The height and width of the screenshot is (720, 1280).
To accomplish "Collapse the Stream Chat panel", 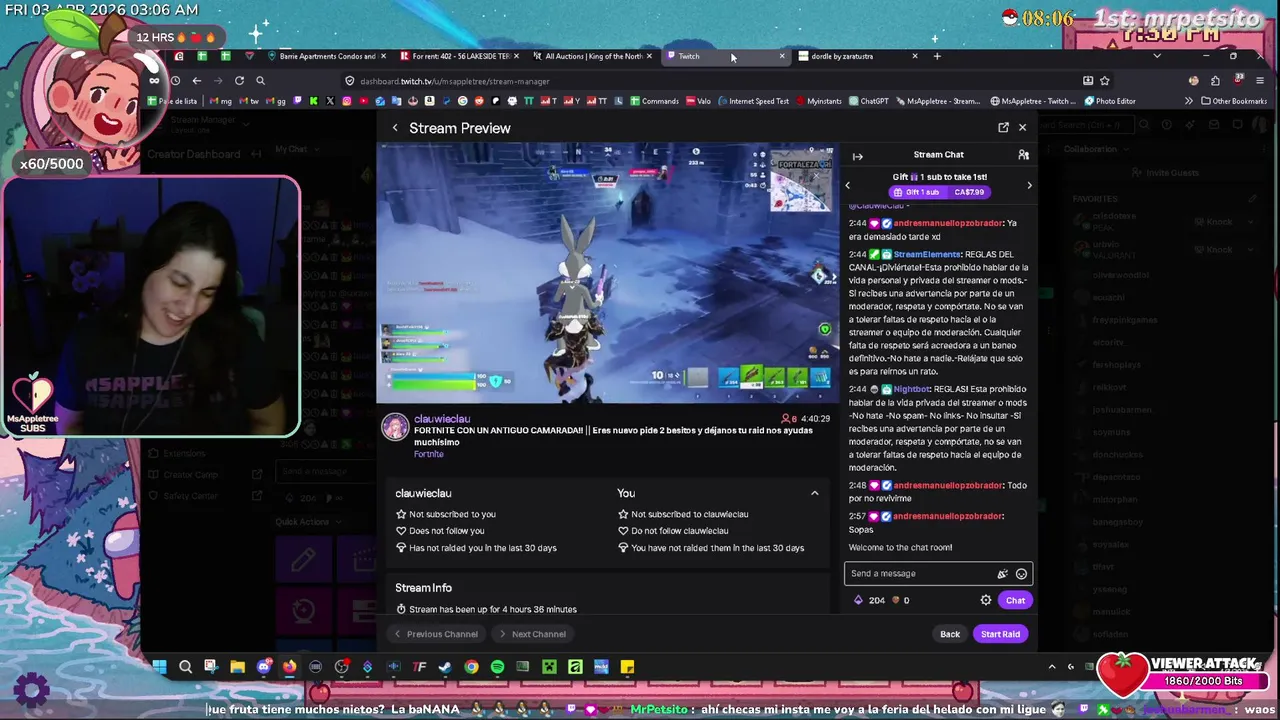I will (857, 155).
